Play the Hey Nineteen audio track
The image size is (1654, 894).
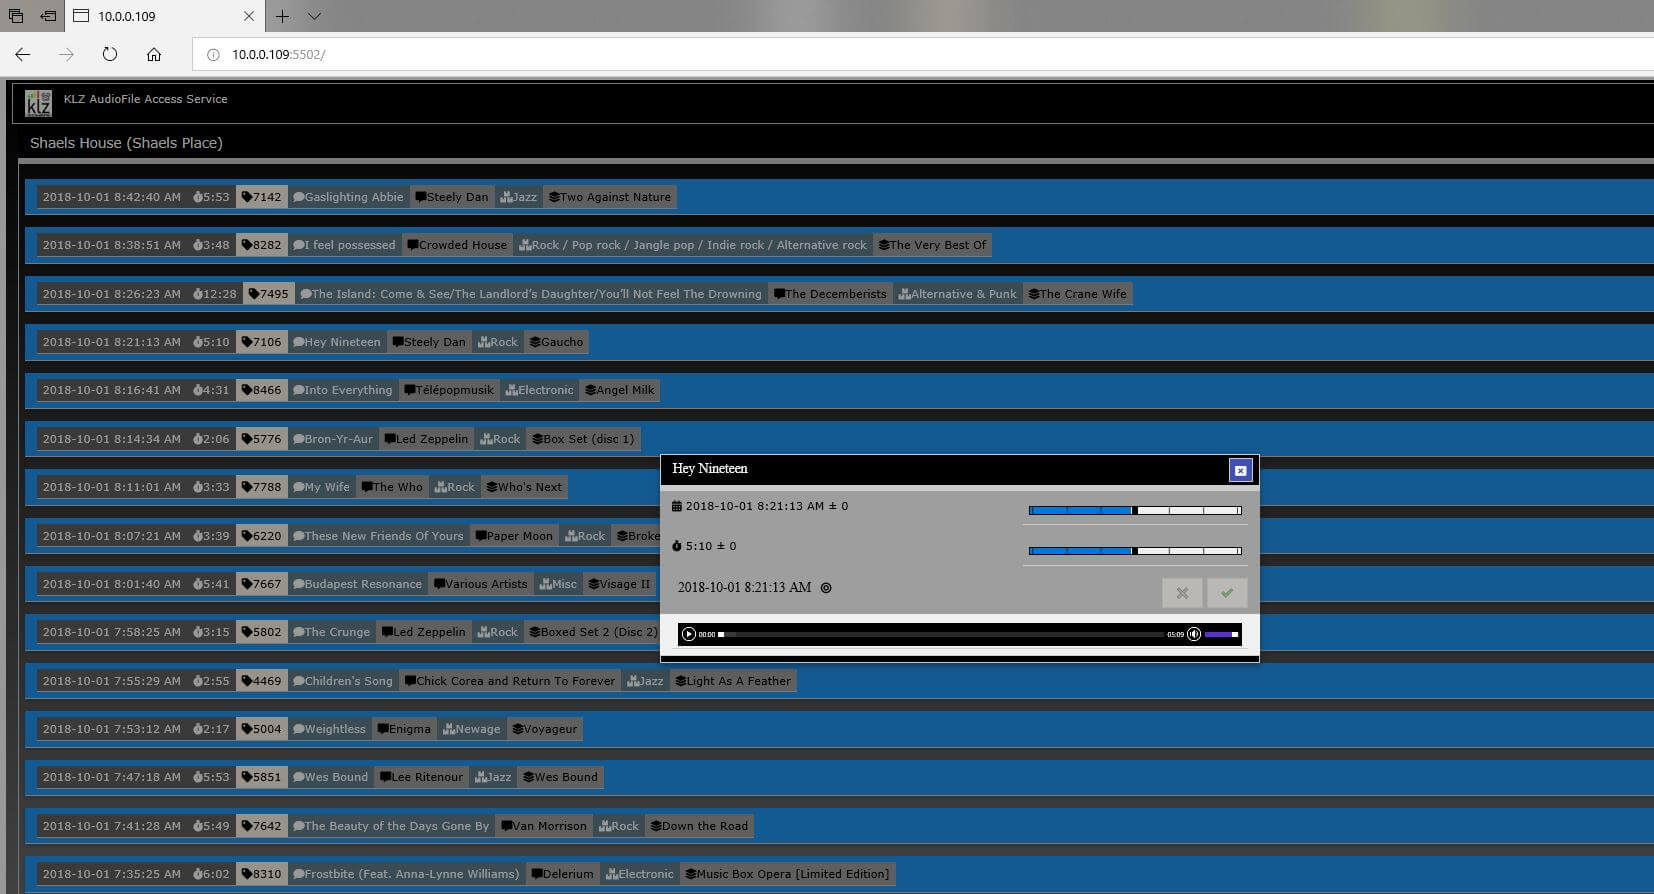(688, 634)
